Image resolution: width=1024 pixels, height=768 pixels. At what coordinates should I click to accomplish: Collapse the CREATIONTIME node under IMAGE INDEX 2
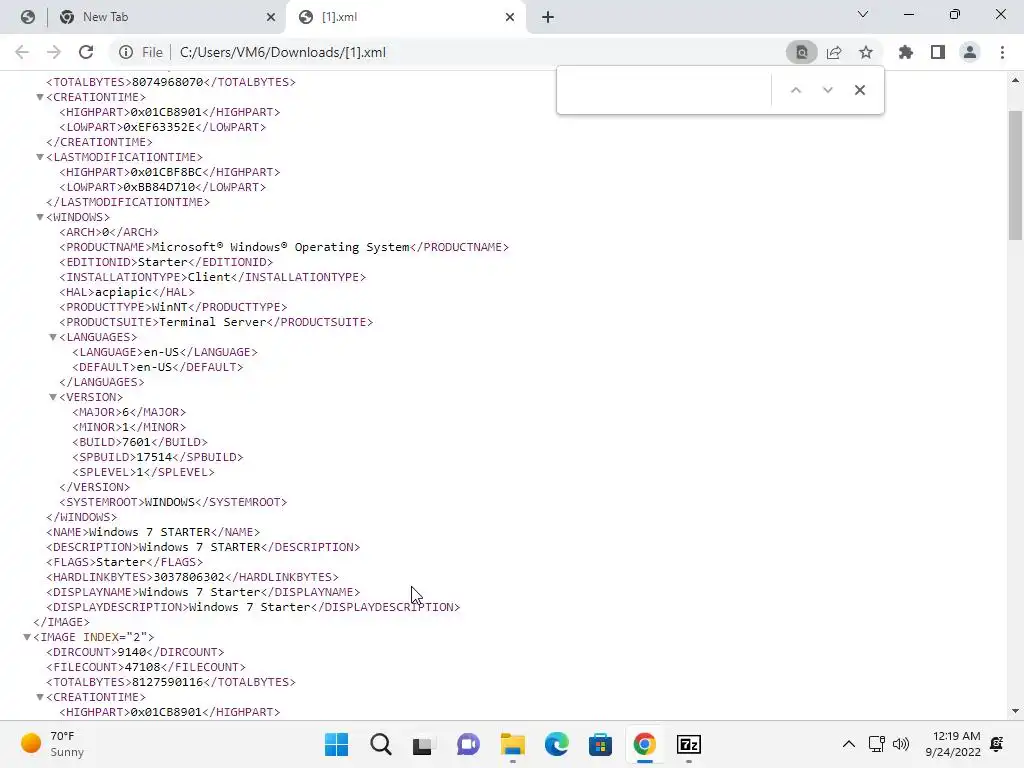point(40,697)
